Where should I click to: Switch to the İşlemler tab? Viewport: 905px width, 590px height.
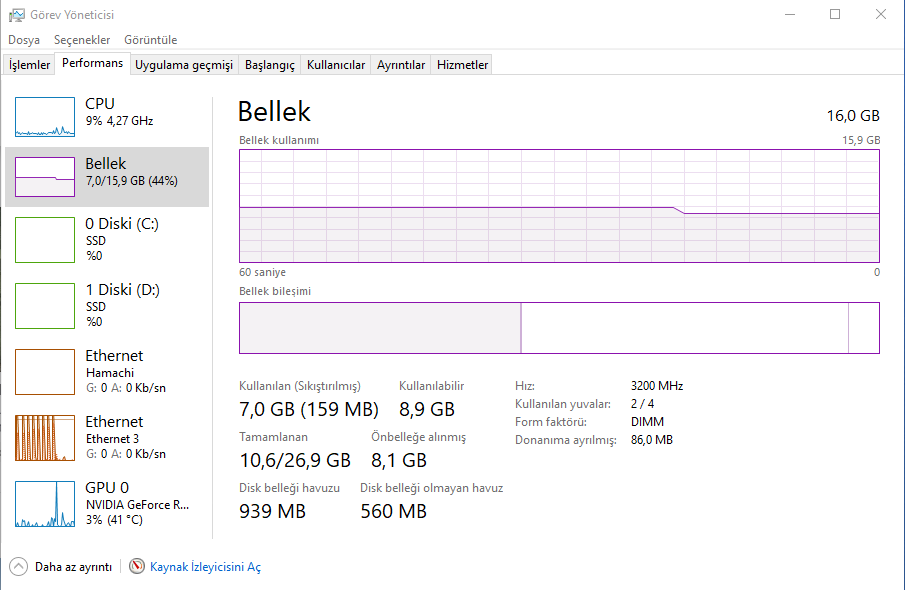pos(30,65)
